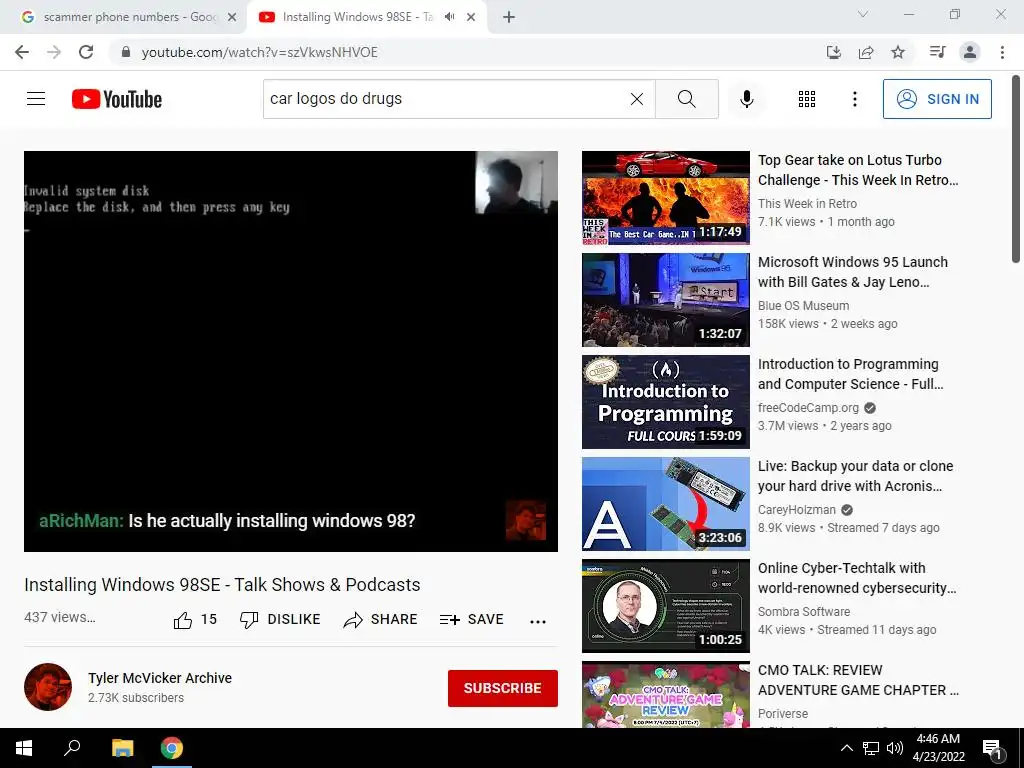This screenshot has height=768, width=1024.
Task: Select Installing Windows 98SE tab
Action: point(359,17)
